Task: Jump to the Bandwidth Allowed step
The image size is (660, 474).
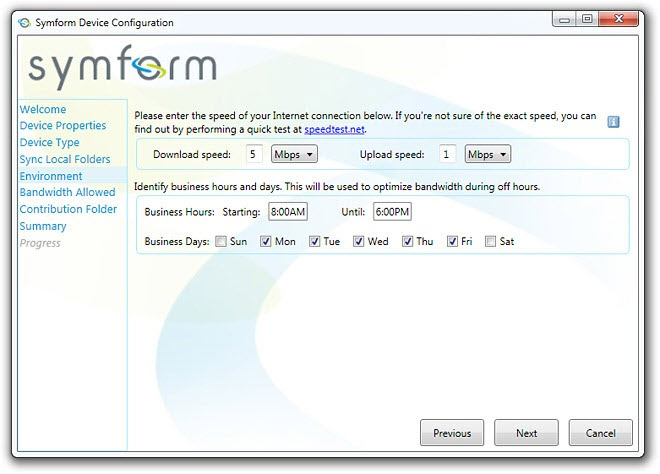Action: pyautogui.click(x=67, y=192)
